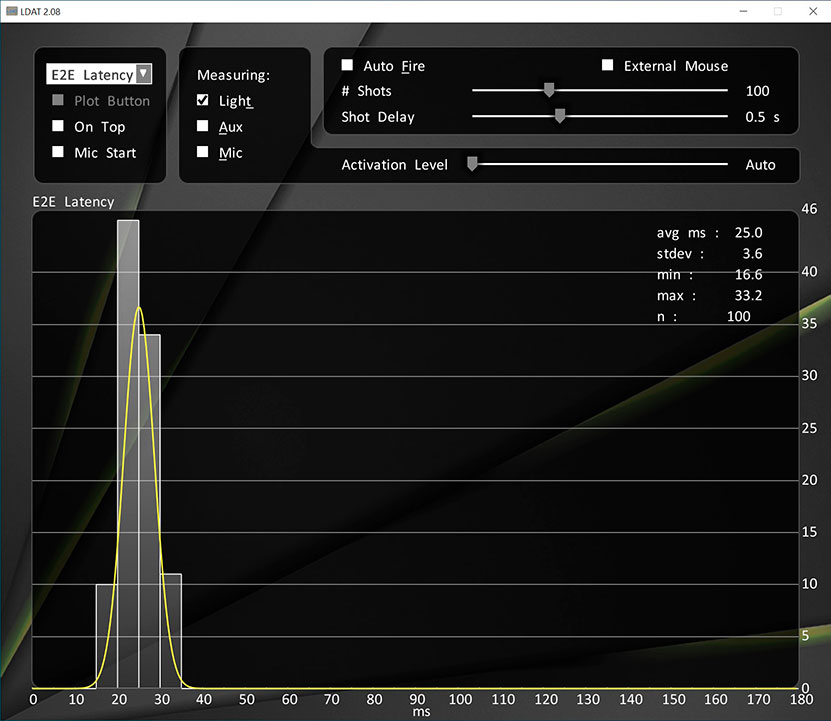Click the Shot Delay value 0.5 s
This screenshot has height=721, width=831.
click(x=762, y=117)
